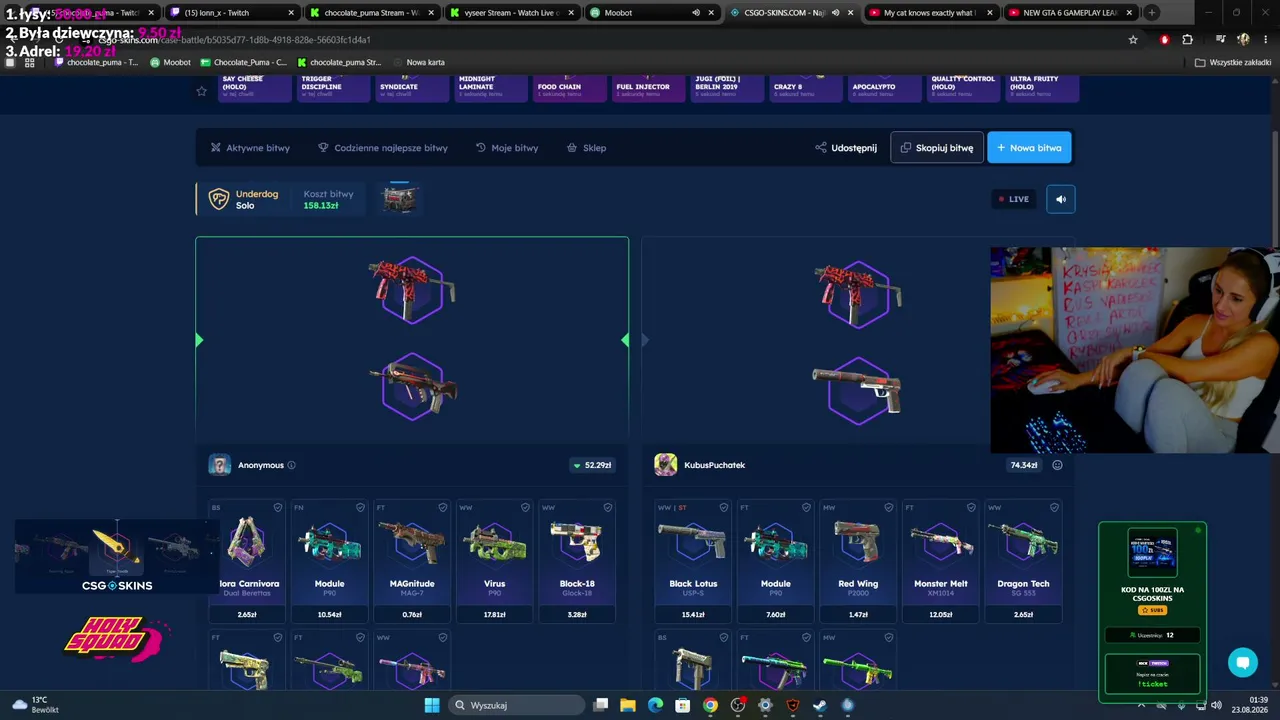Click the info icon beside Anonymous
The width and height of the screenshot is (1280, 720).
292,465
